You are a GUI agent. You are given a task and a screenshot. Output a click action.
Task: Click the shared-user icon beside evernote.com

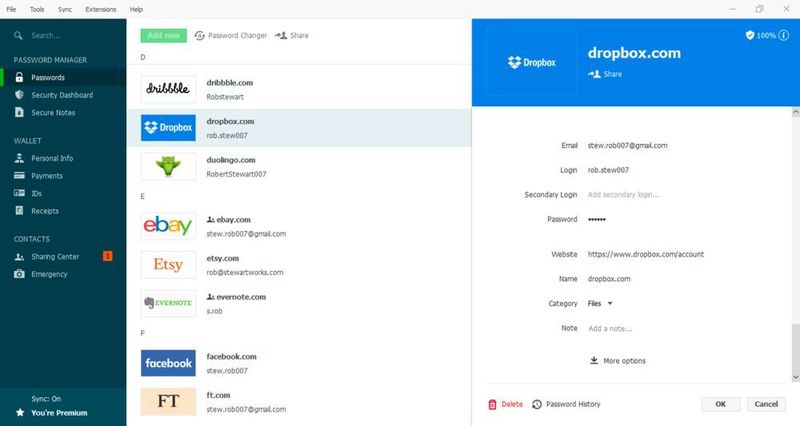tap(210, 297)
